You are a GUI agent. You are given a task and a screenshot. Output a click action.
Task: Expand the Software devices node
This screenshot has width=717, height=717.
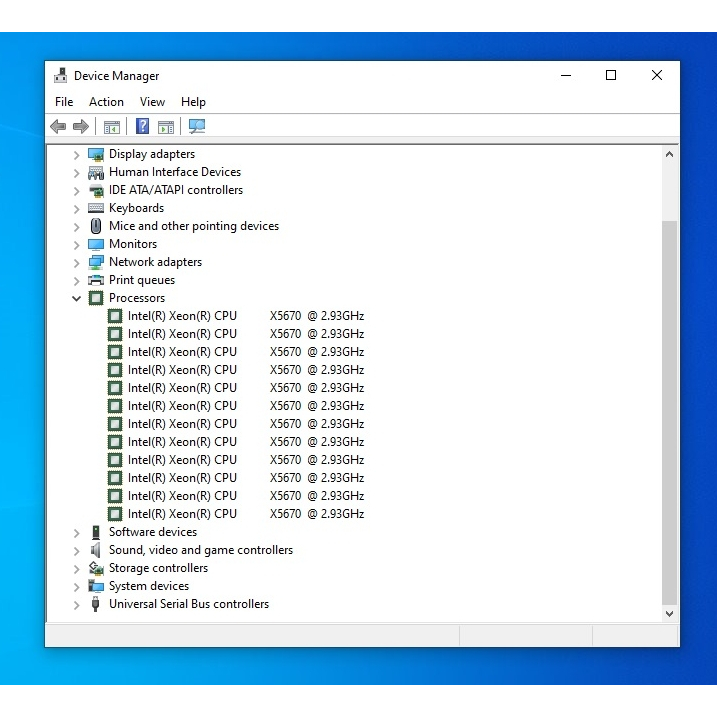tap(76, 533)
